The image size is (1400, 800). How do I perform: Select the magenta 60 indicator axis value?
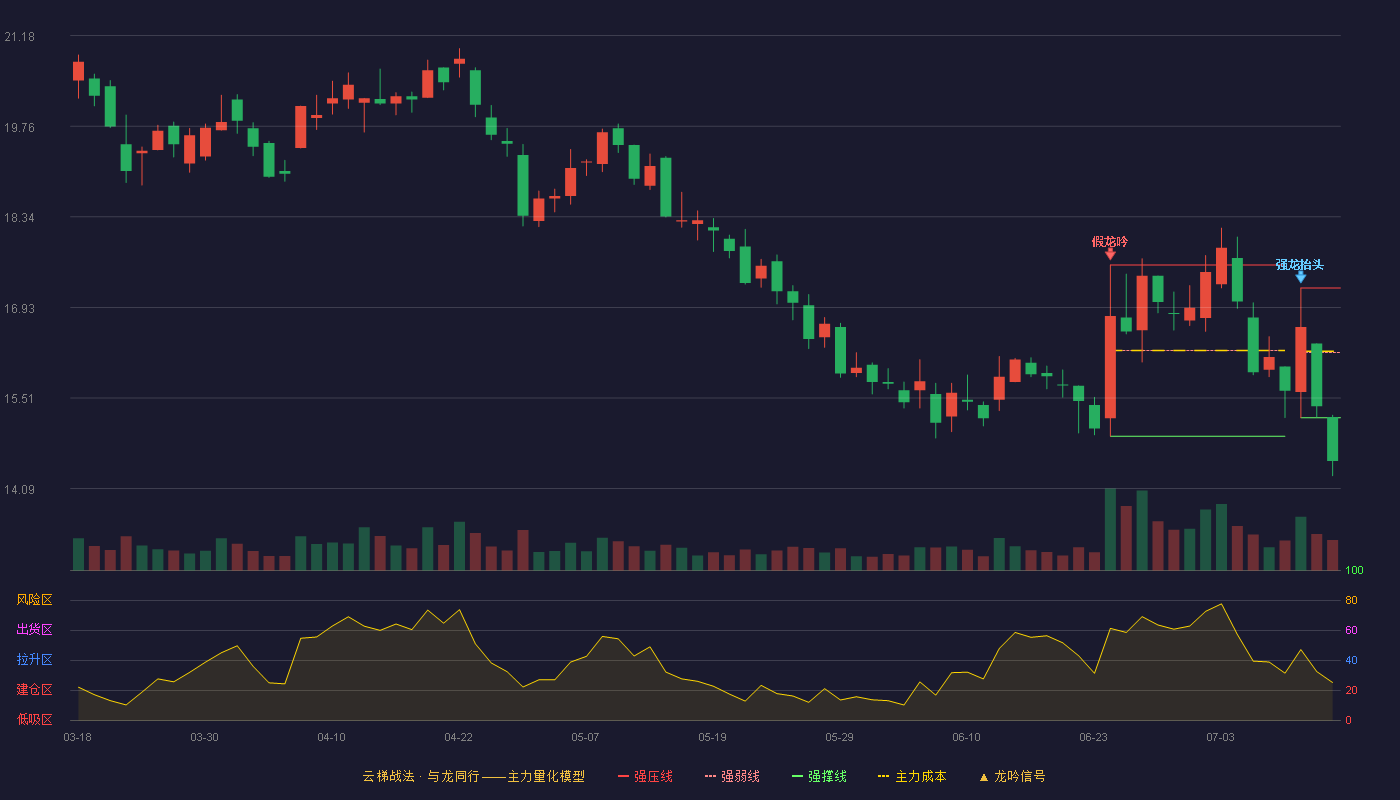tap(1351, 630)
